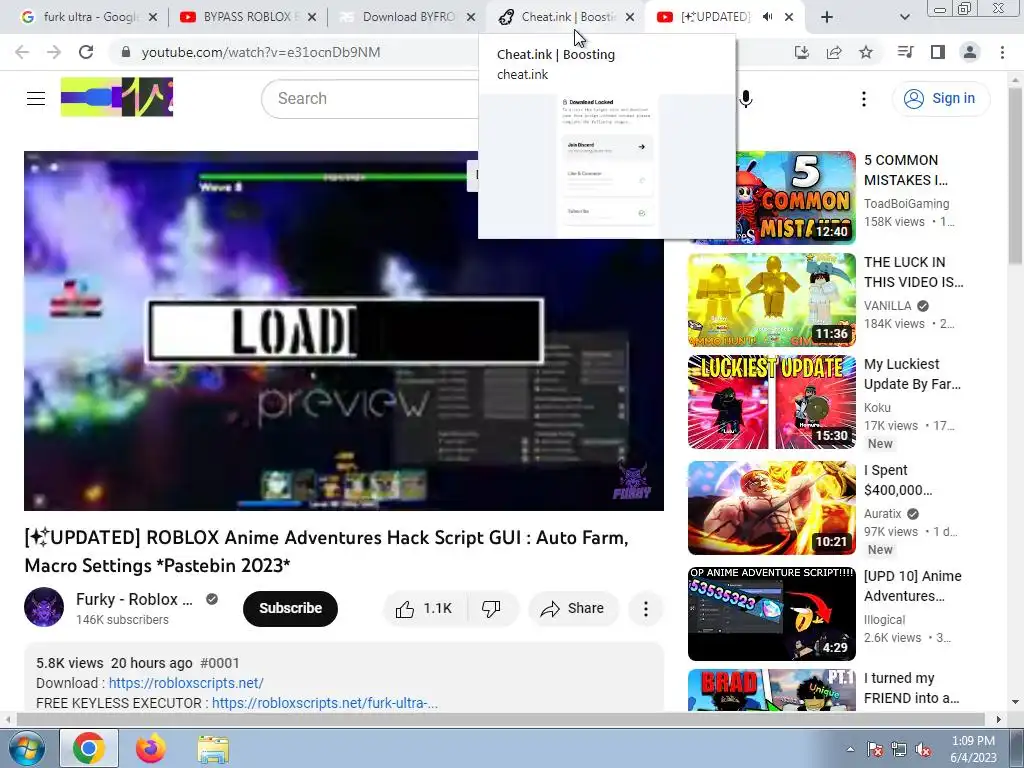Like the video with thumbs up
The width and height of the screenshot is (1024, 768).
424,609
